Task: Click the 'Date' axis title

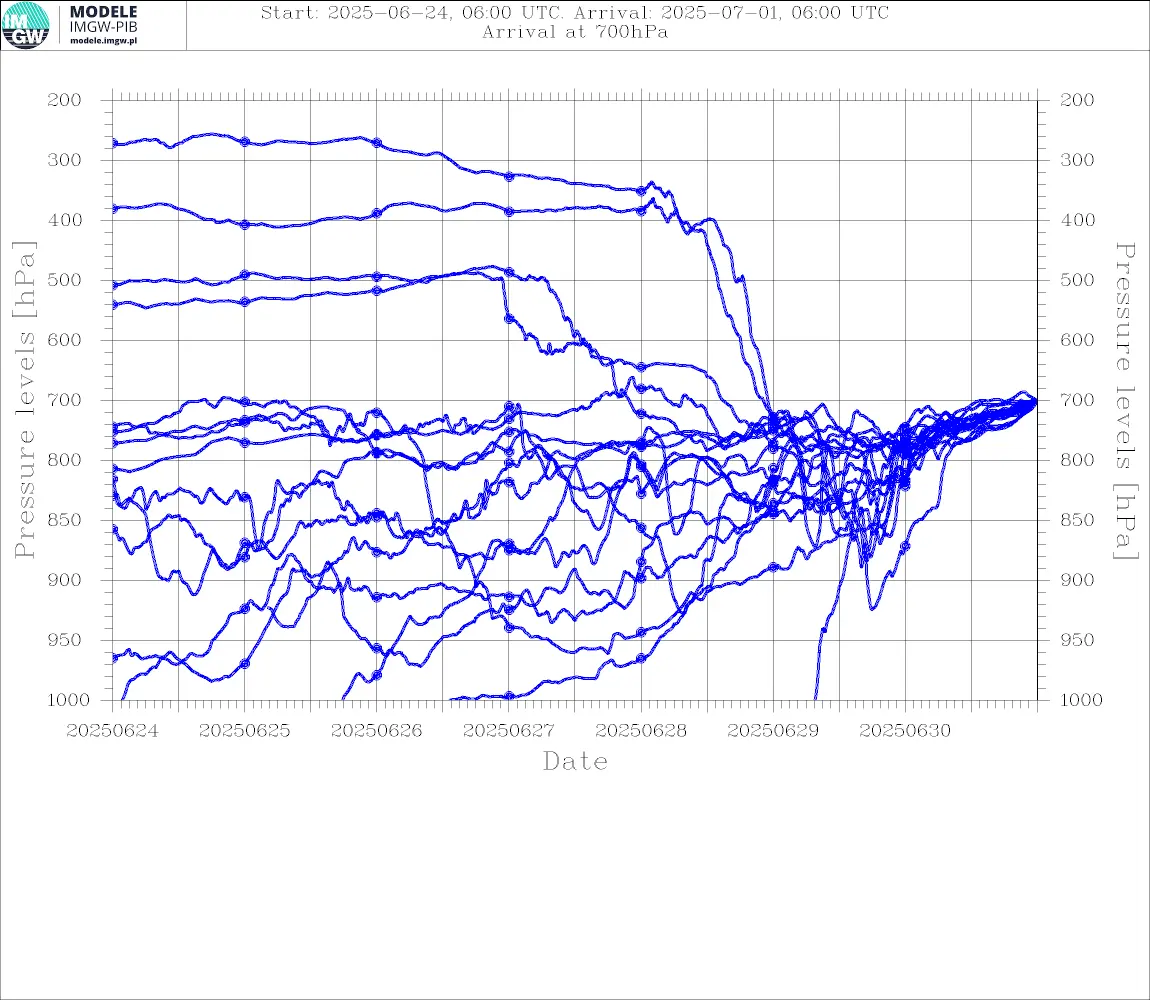Action: pyautogui.click(x=575, y=761)
